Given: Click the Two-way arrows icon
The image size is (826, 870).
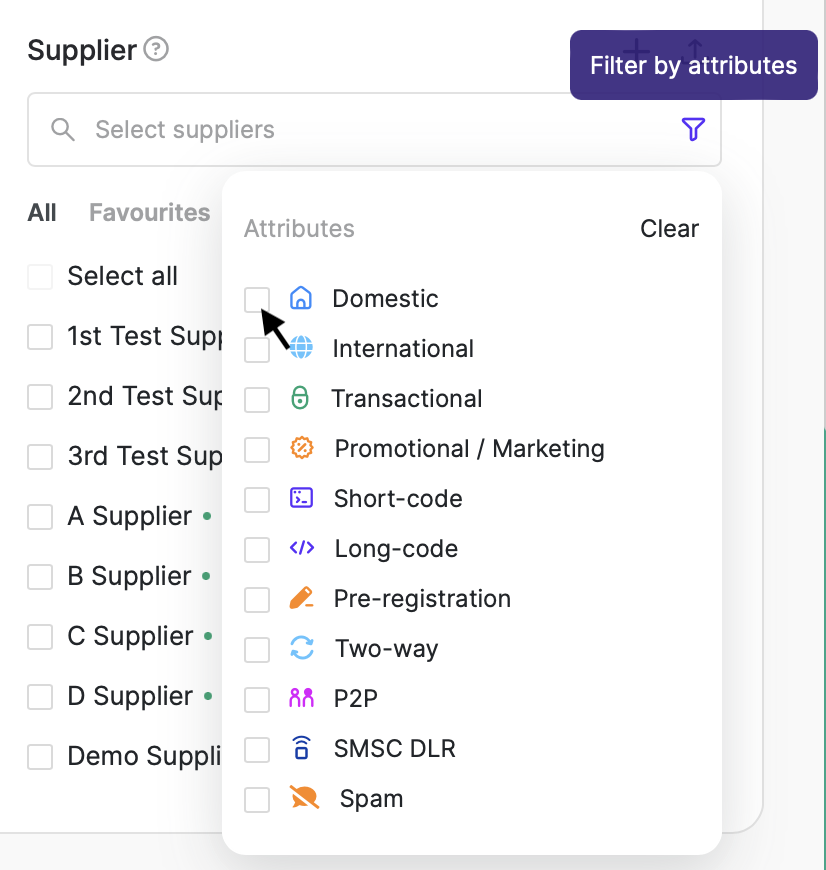Looking at the screenshot, I should click(301, 648).
